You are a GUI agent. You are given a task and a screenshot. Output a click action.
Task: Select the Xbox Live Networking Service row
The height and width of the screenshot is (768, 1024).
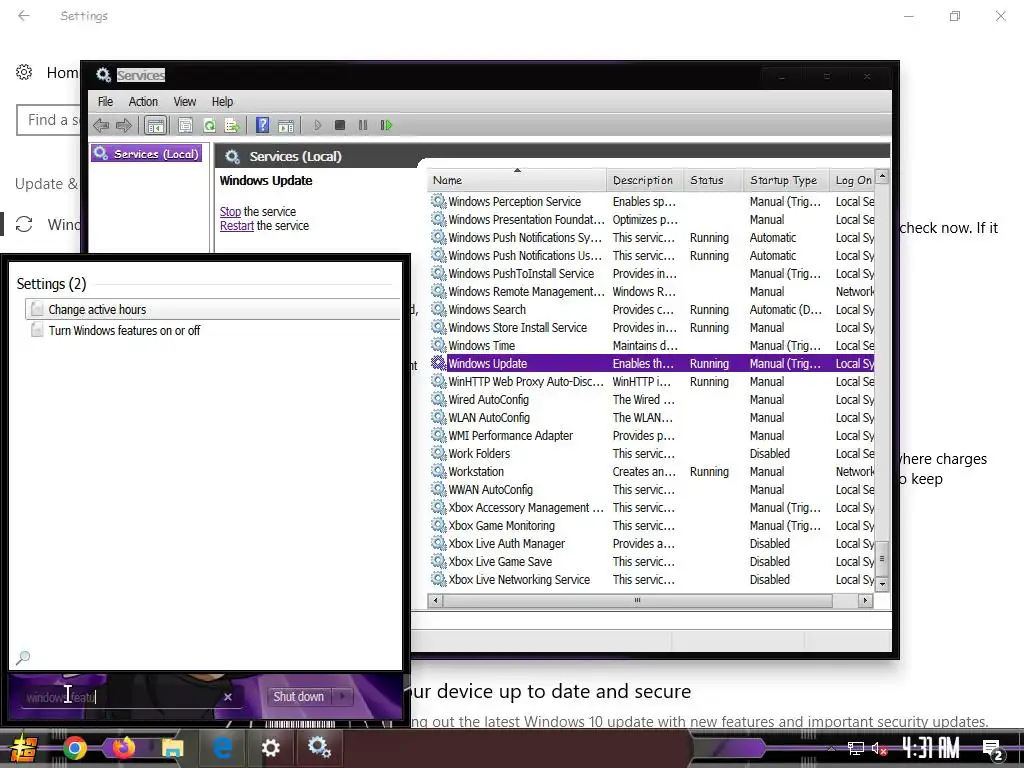pyautogui.click(x=652, y=579)
